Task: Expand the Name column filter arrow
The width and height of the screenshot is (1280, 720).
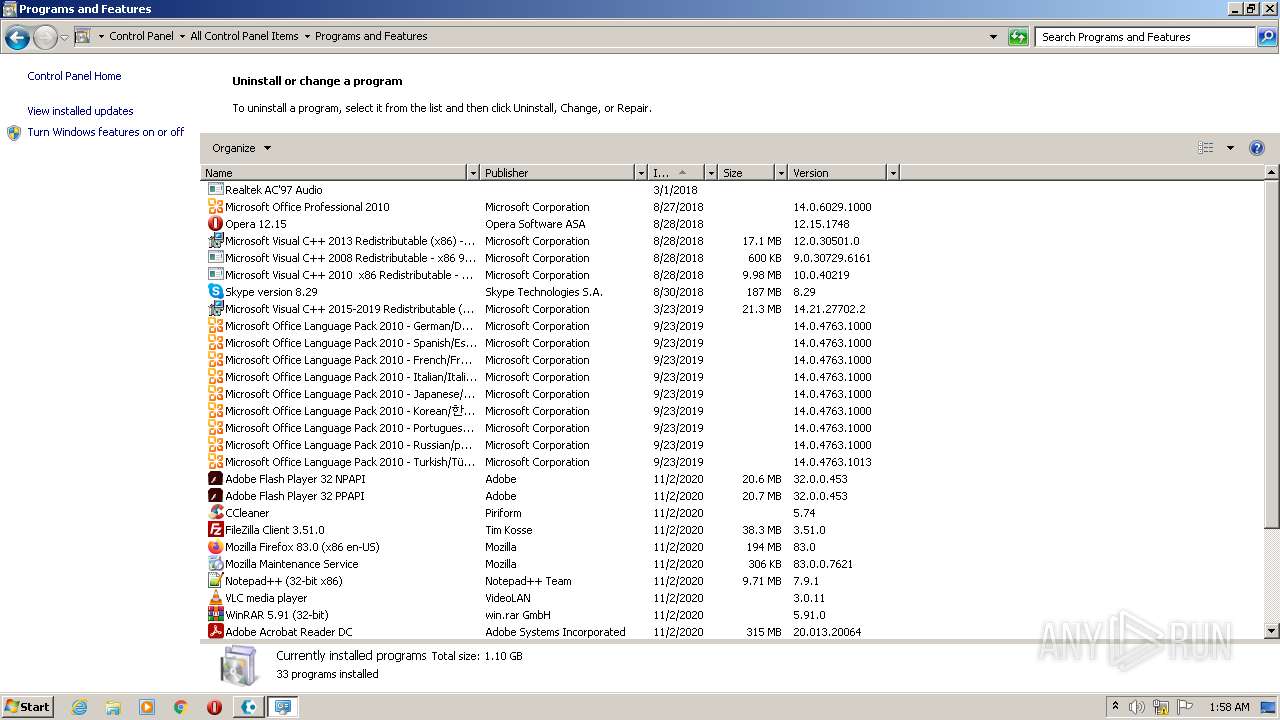Action: pyautogui.click(x=473, y=173)
